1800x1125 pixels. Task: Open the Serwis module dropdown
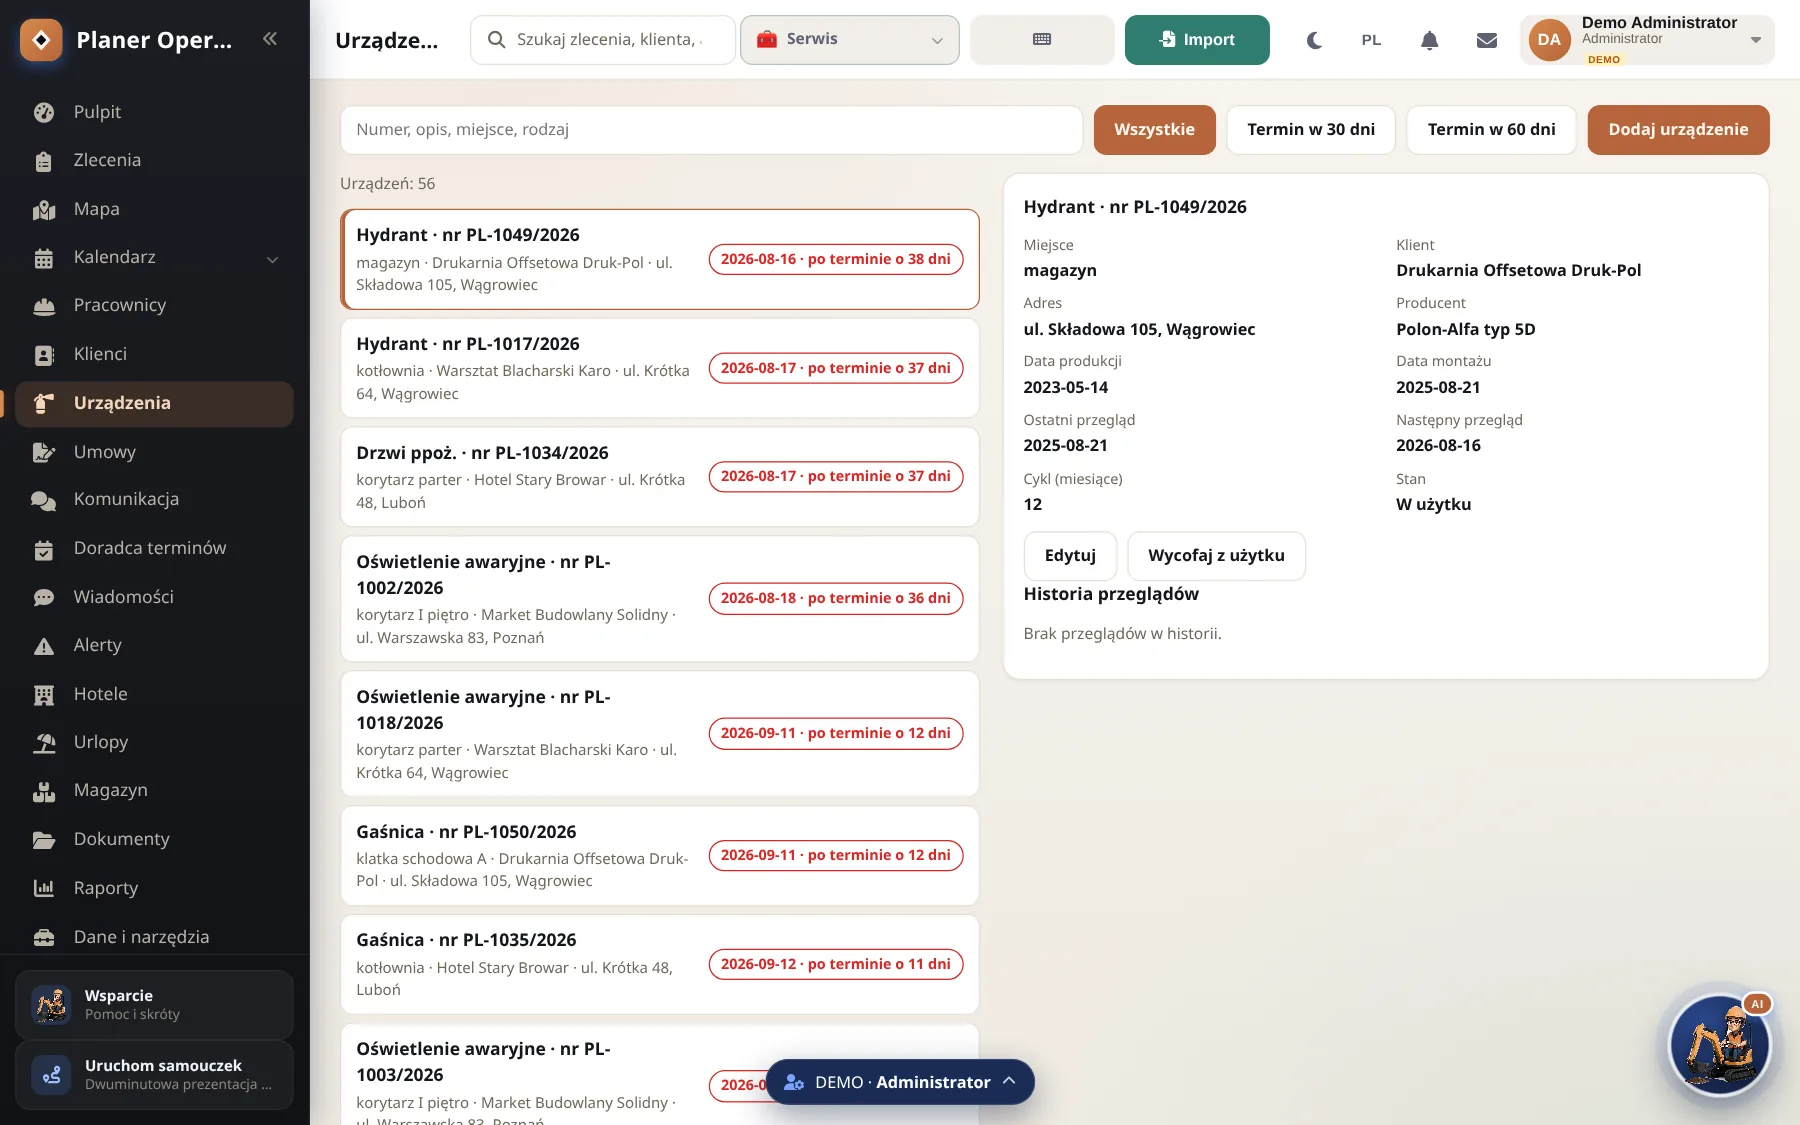[850, 40]
